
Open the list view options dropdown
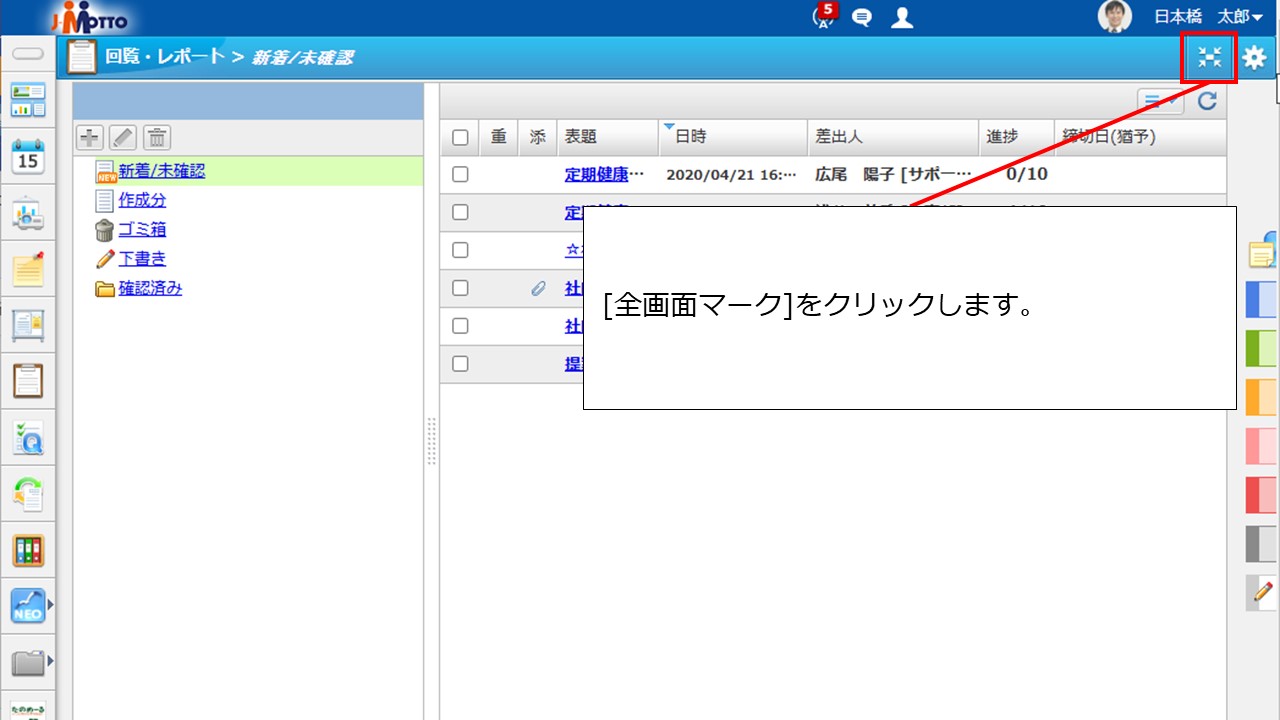click(1160, 101)
